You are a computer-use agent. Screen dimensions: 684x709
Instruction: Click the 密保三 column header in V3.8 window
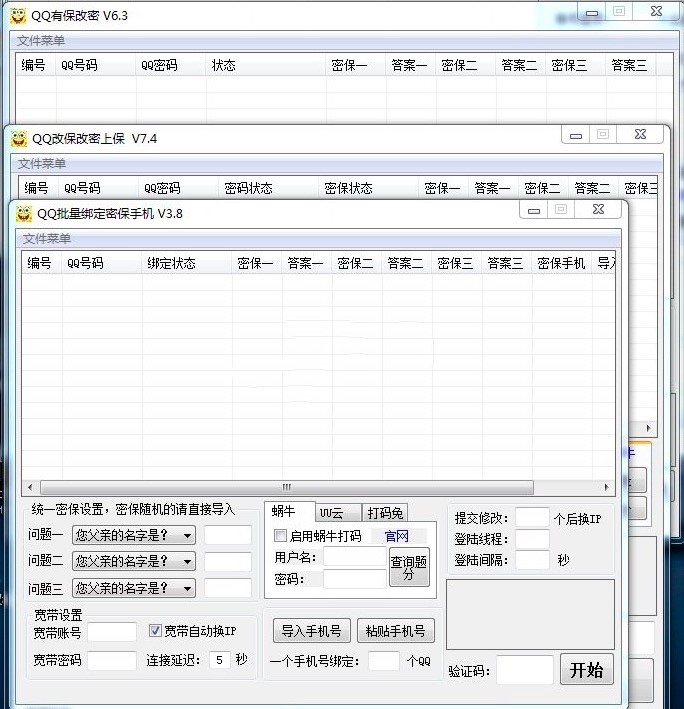(x=457, y=263)
